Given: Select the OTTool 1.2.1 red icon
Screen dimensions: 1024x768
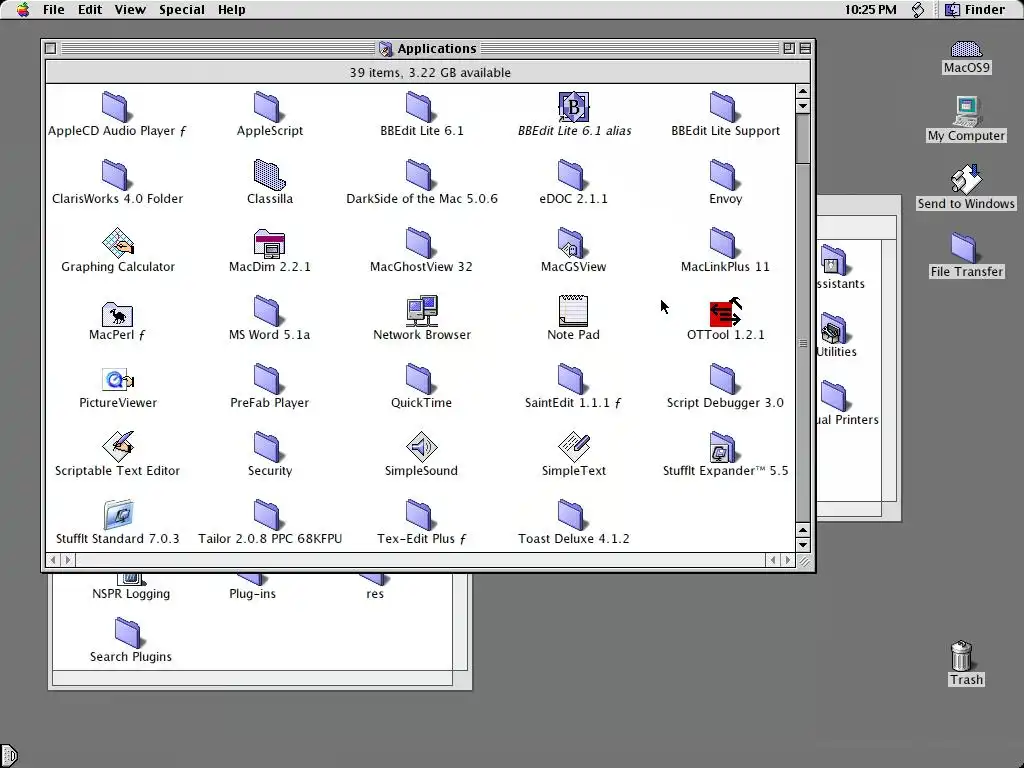Looking at the screenshot, I should click(x=725, y=312).
